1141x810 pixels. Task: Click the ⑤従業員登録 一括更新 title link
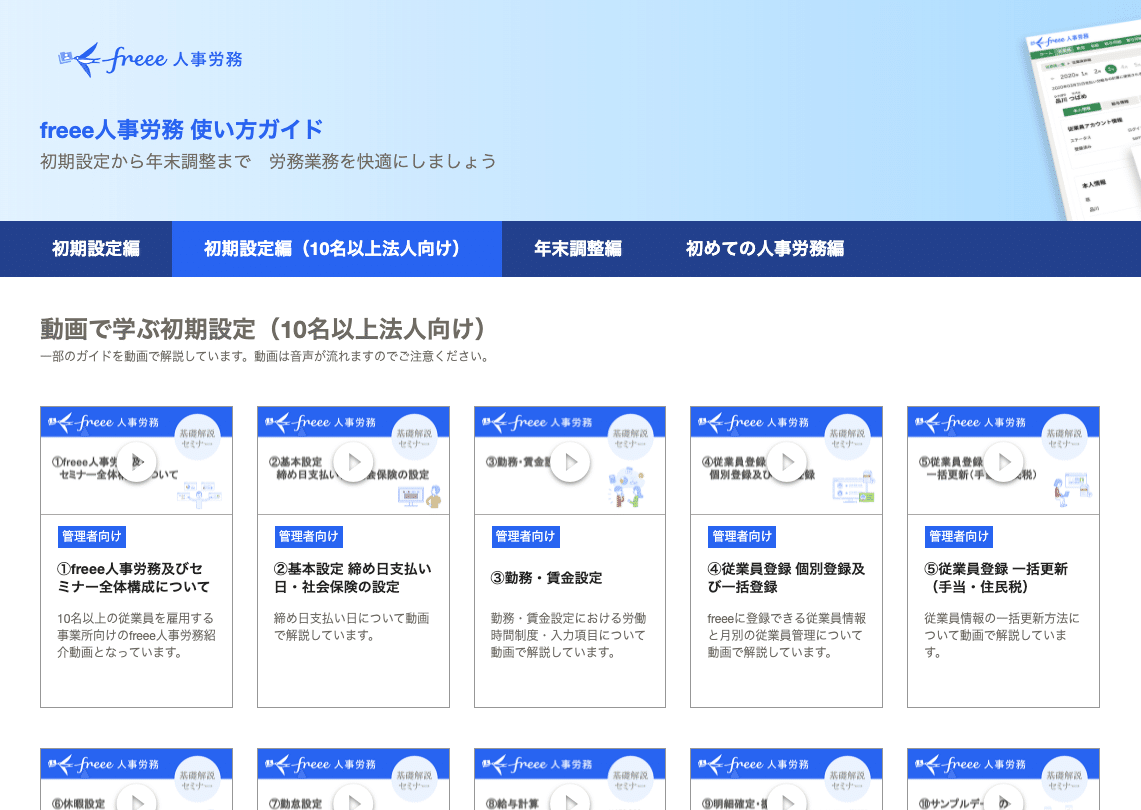1003,578
